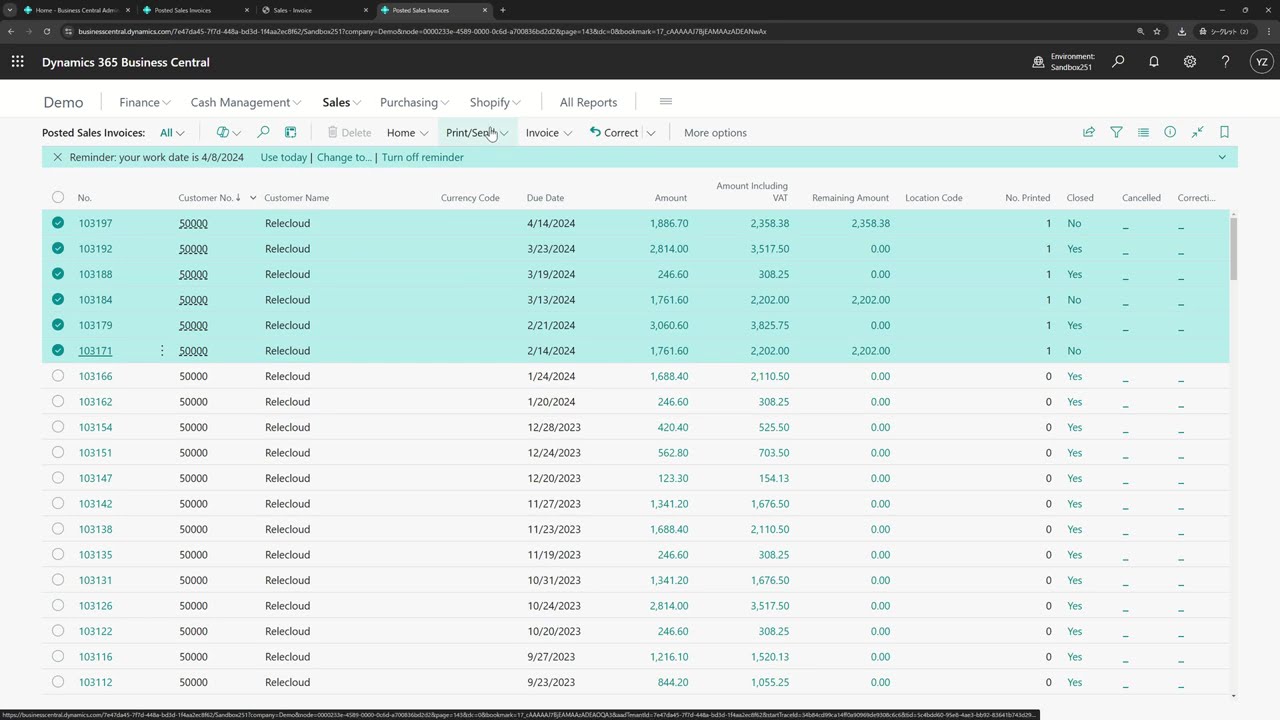
Task: Open the Home action dropdown
Action: point(407,132)
